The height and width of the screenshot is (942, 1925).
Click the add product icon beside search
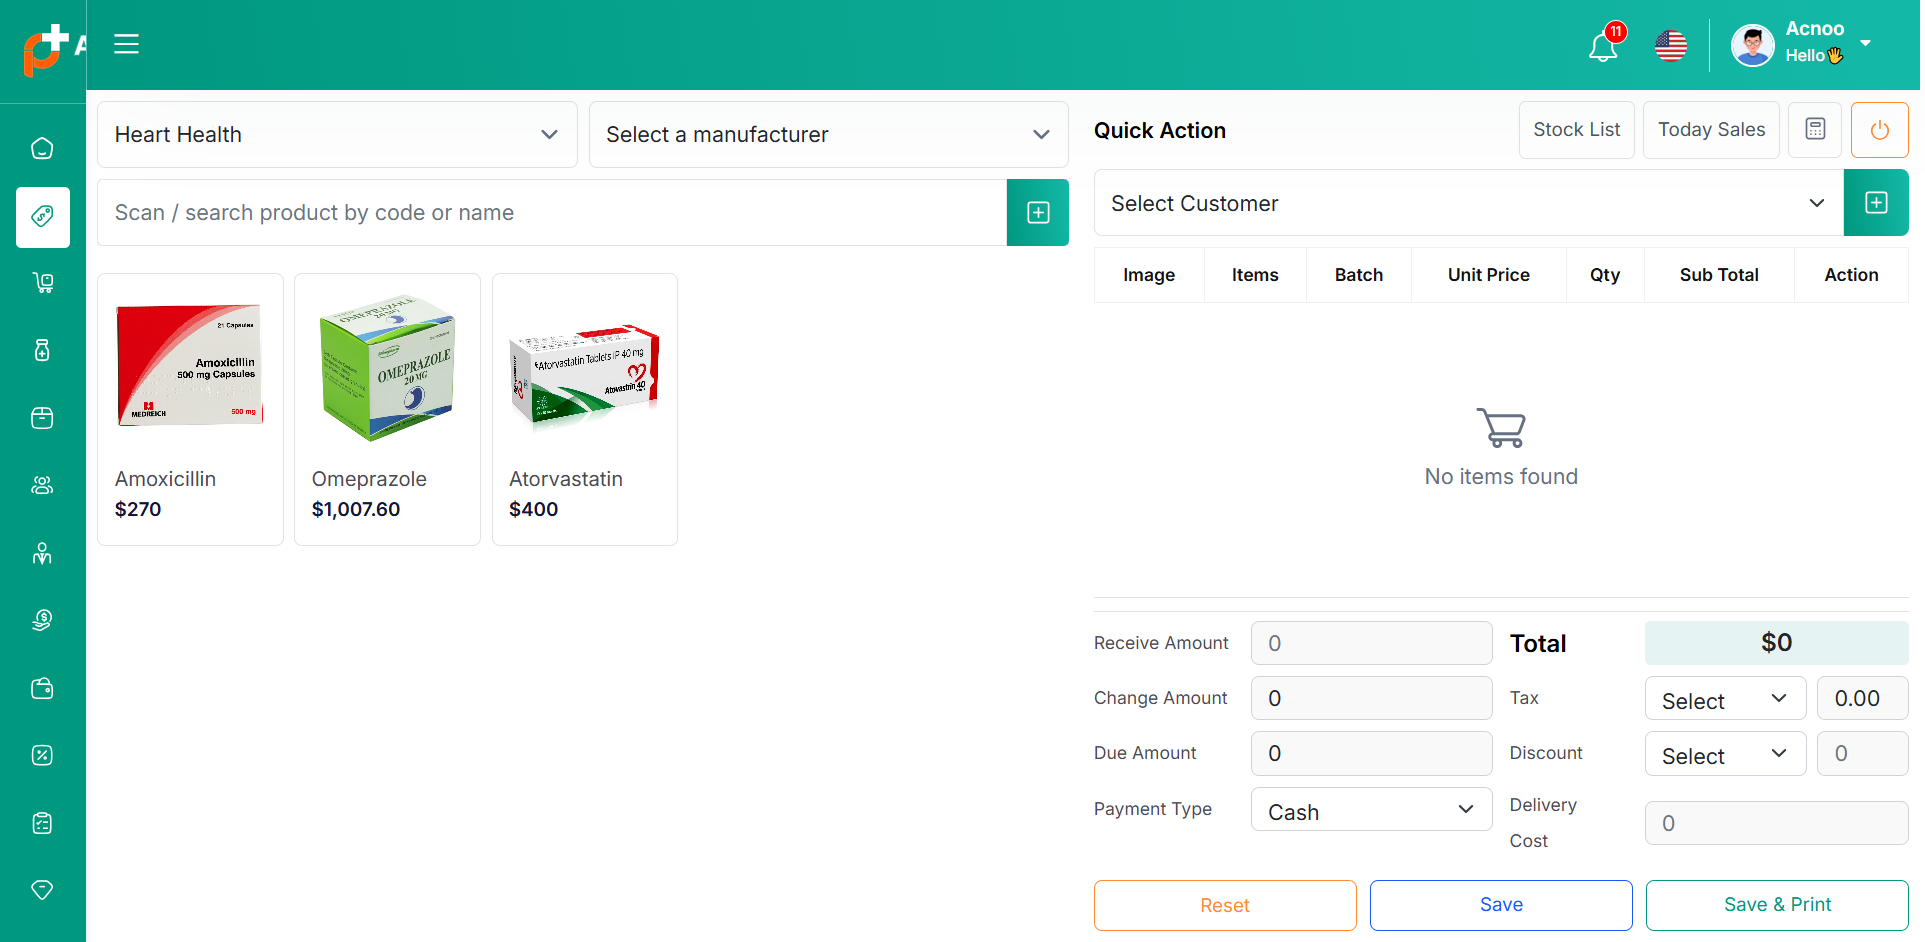coord(1038,213)
